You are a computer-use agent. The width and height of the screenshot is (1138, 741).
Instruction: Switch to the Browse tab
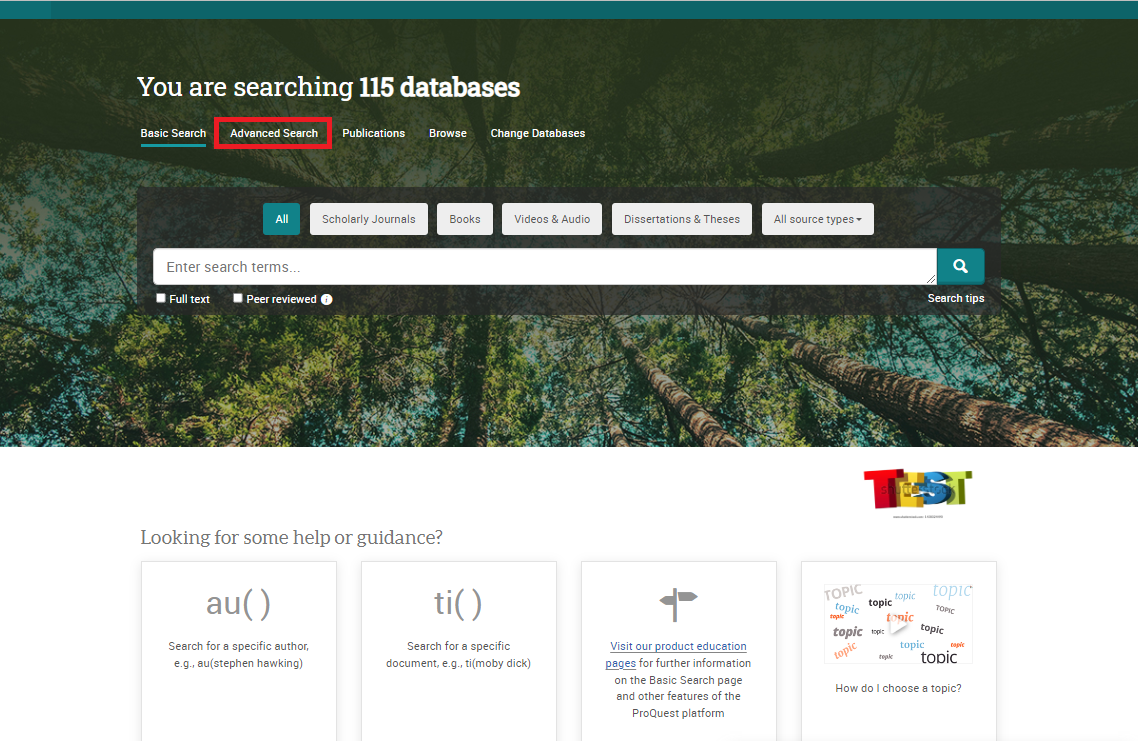[x=447, y=132]
